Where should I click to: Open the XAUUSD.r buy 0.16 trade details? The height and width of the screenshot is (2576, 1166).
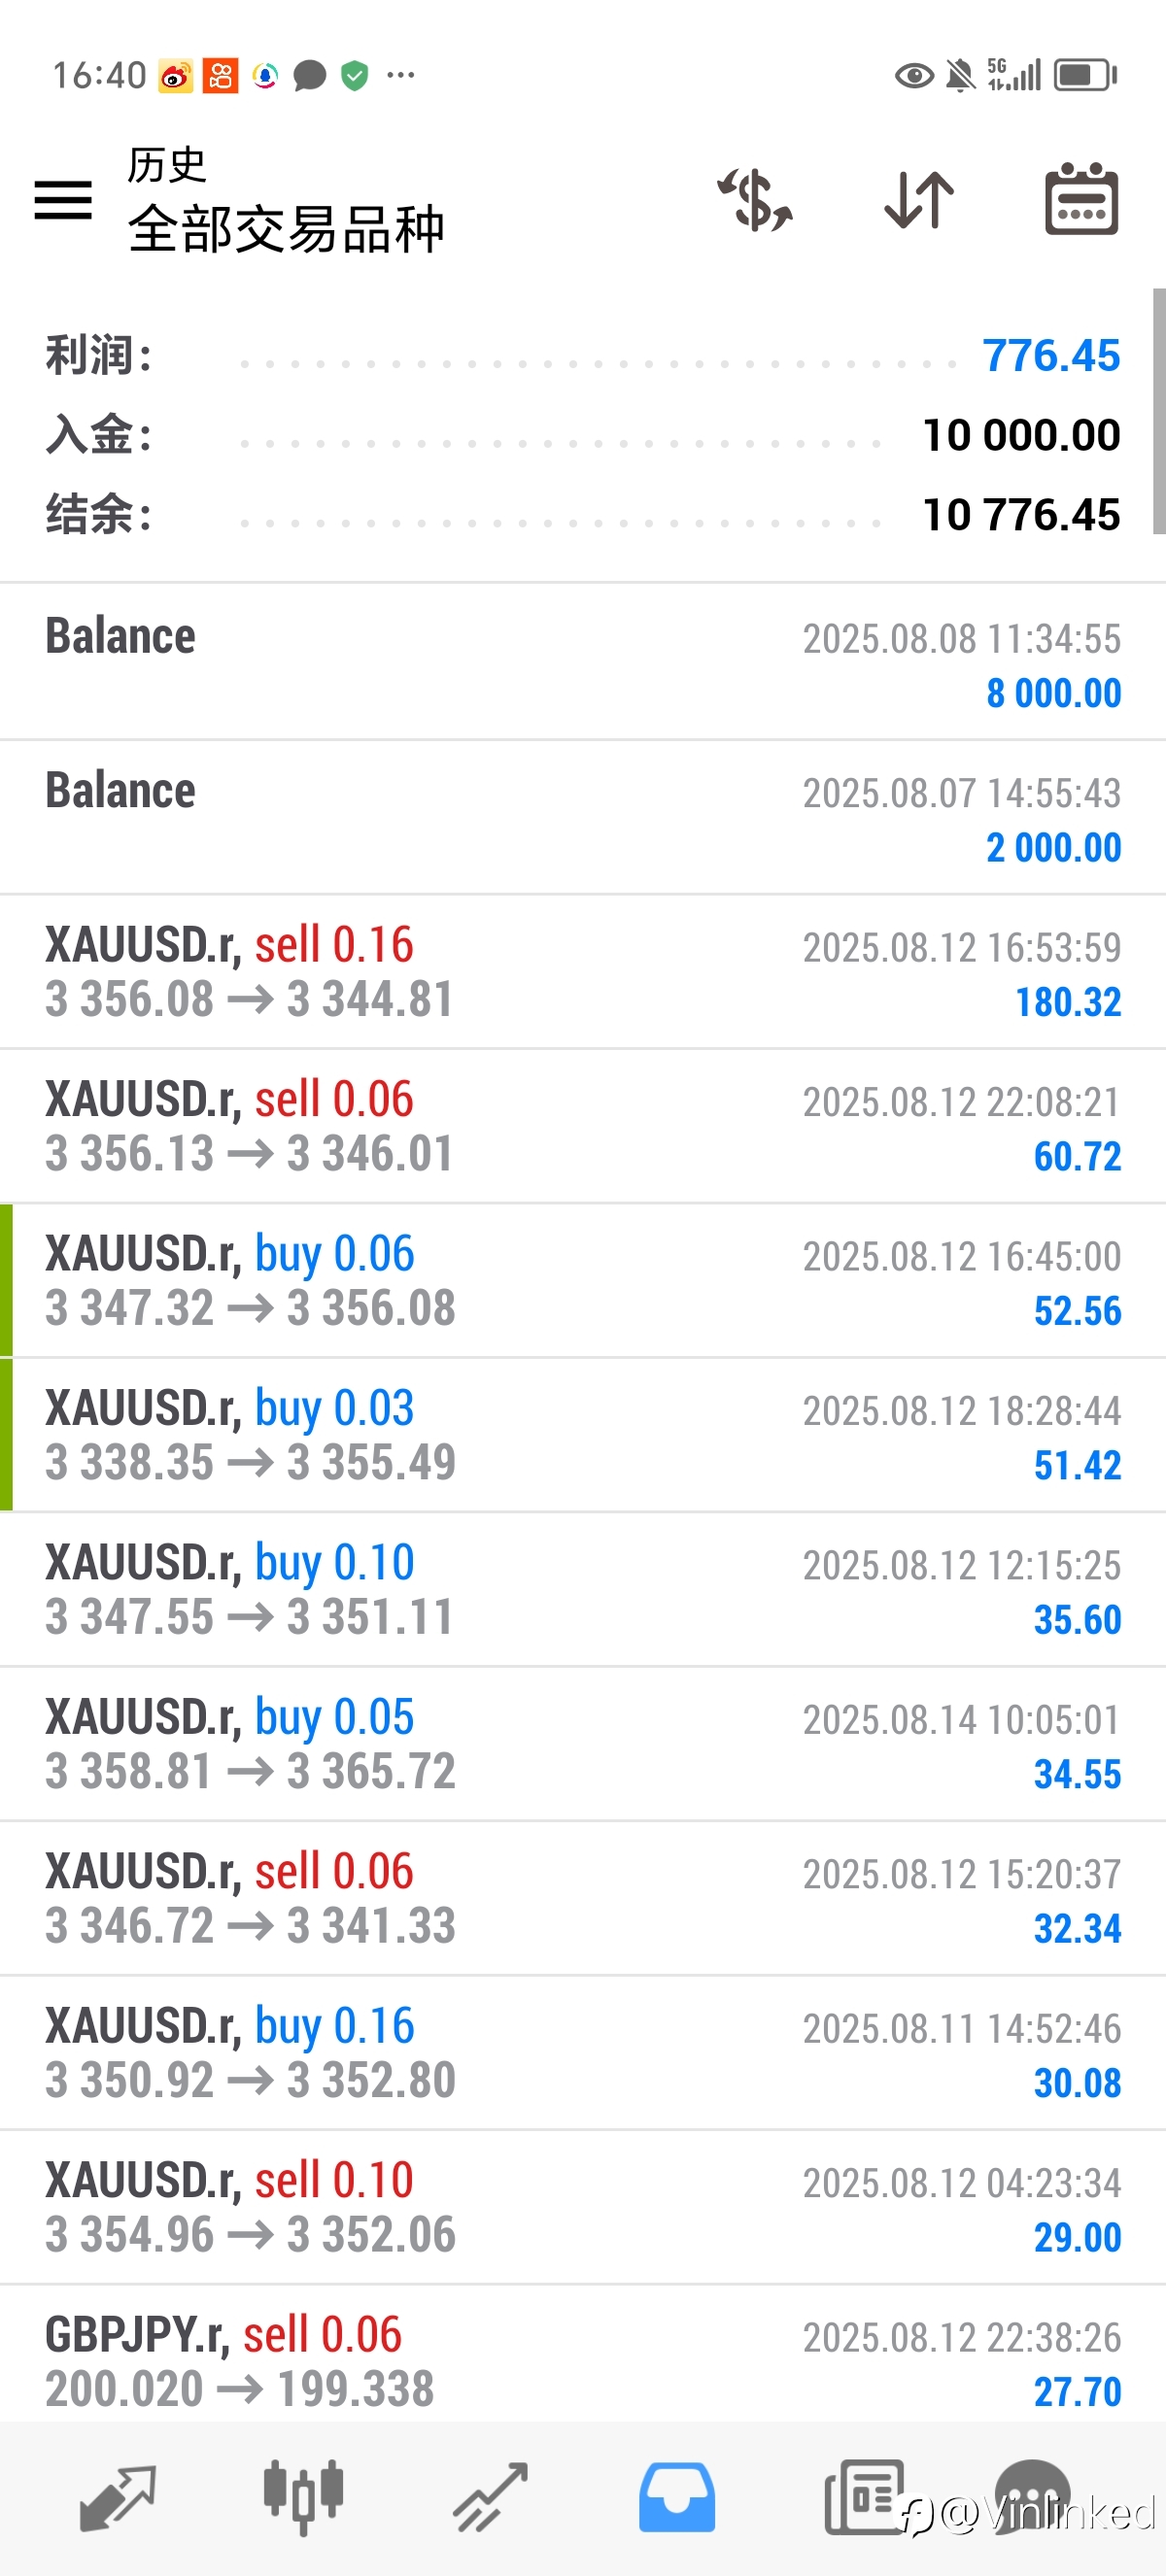click(x=583, y=2053)
